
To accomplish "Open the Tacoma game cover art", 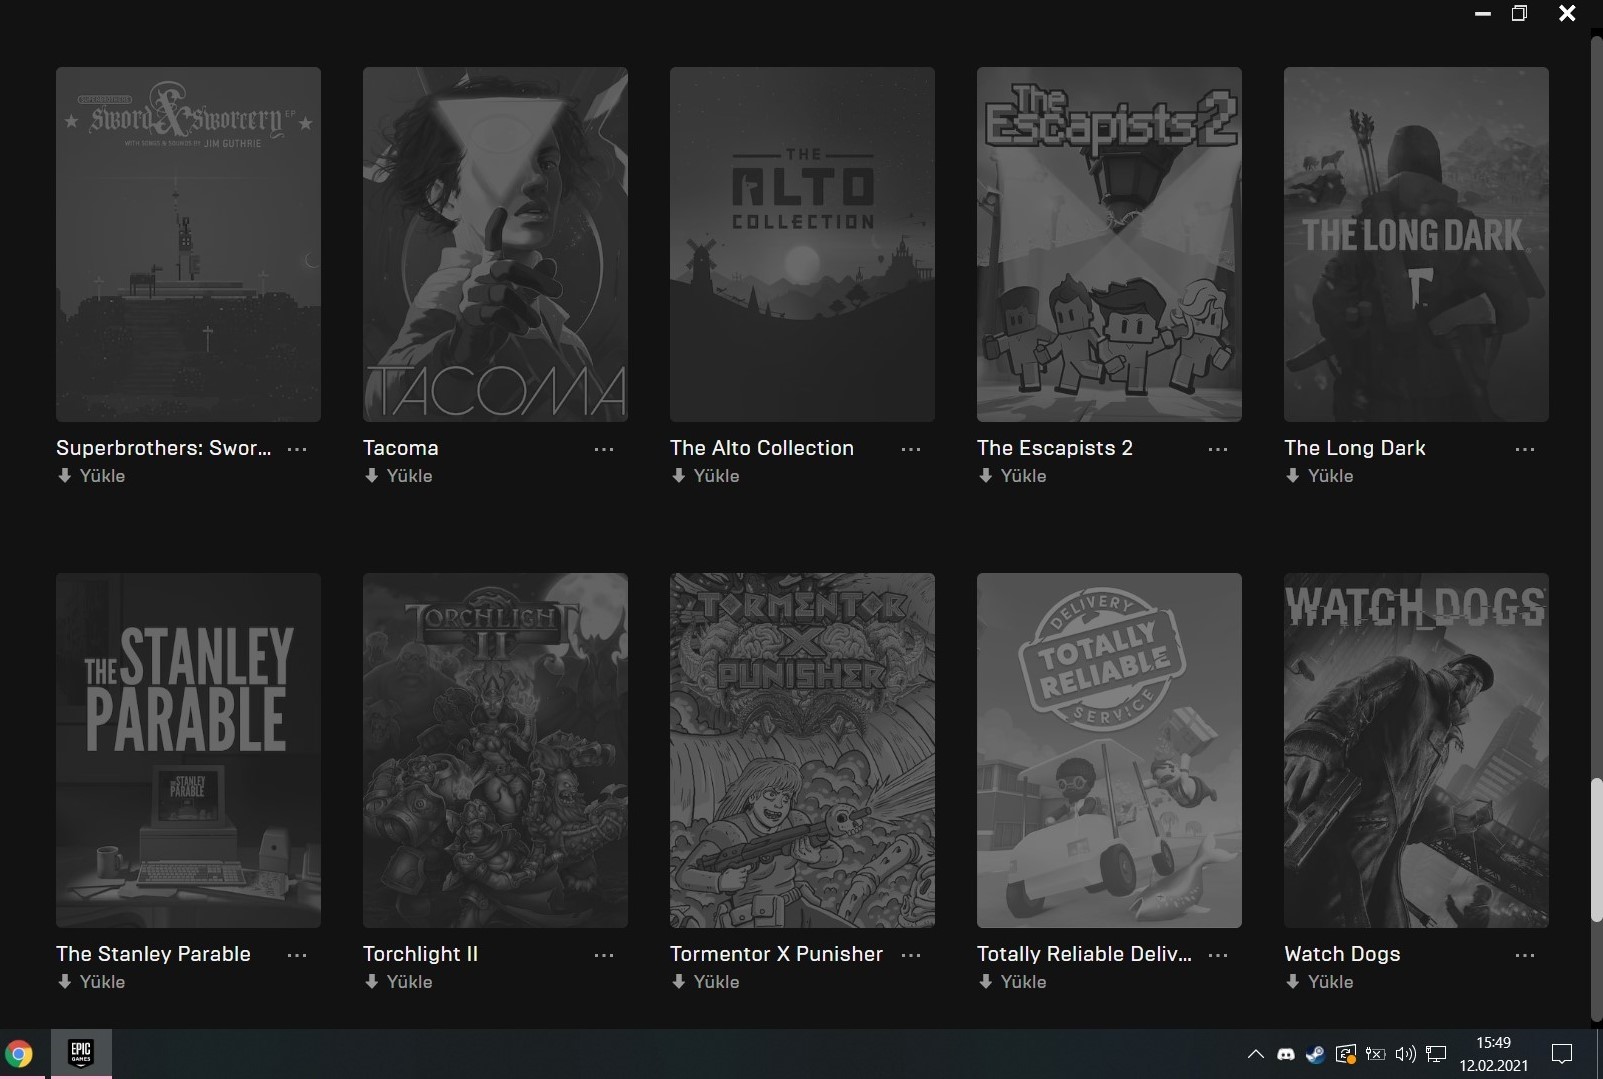I will [495, 244].
